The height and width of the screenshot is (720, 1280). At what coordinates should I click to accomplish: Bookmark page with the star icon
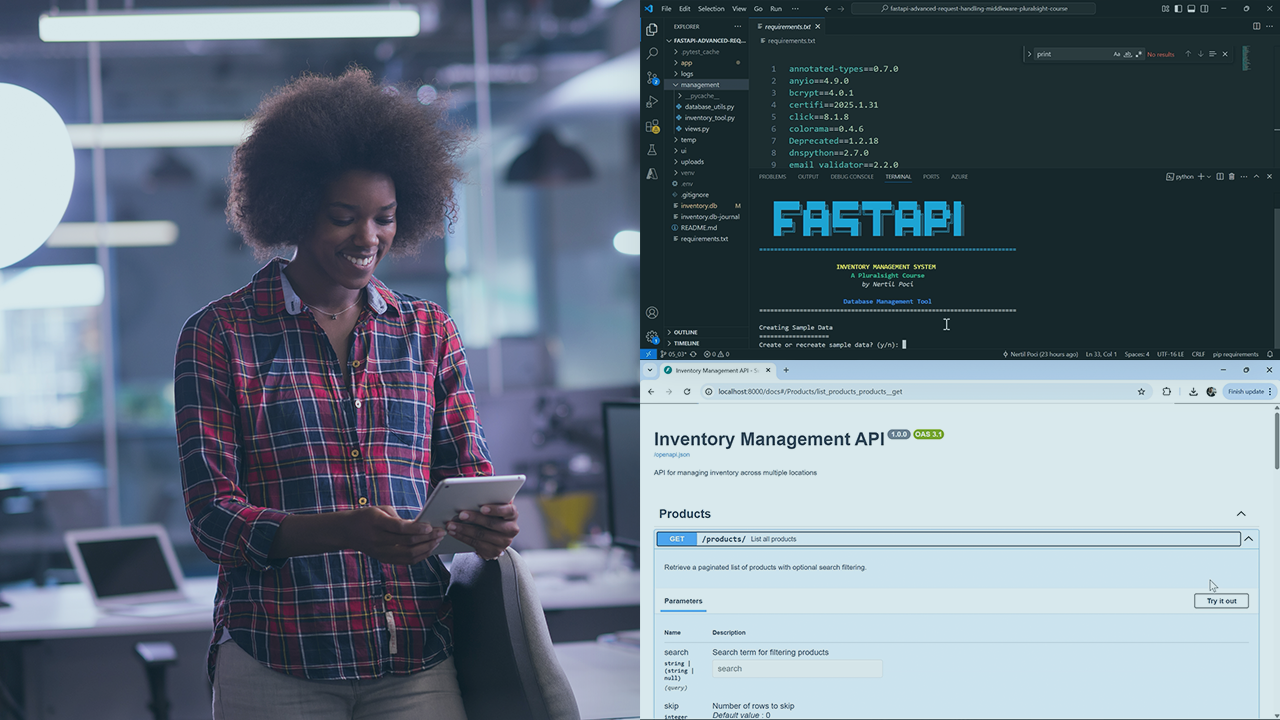point(1141,392)
